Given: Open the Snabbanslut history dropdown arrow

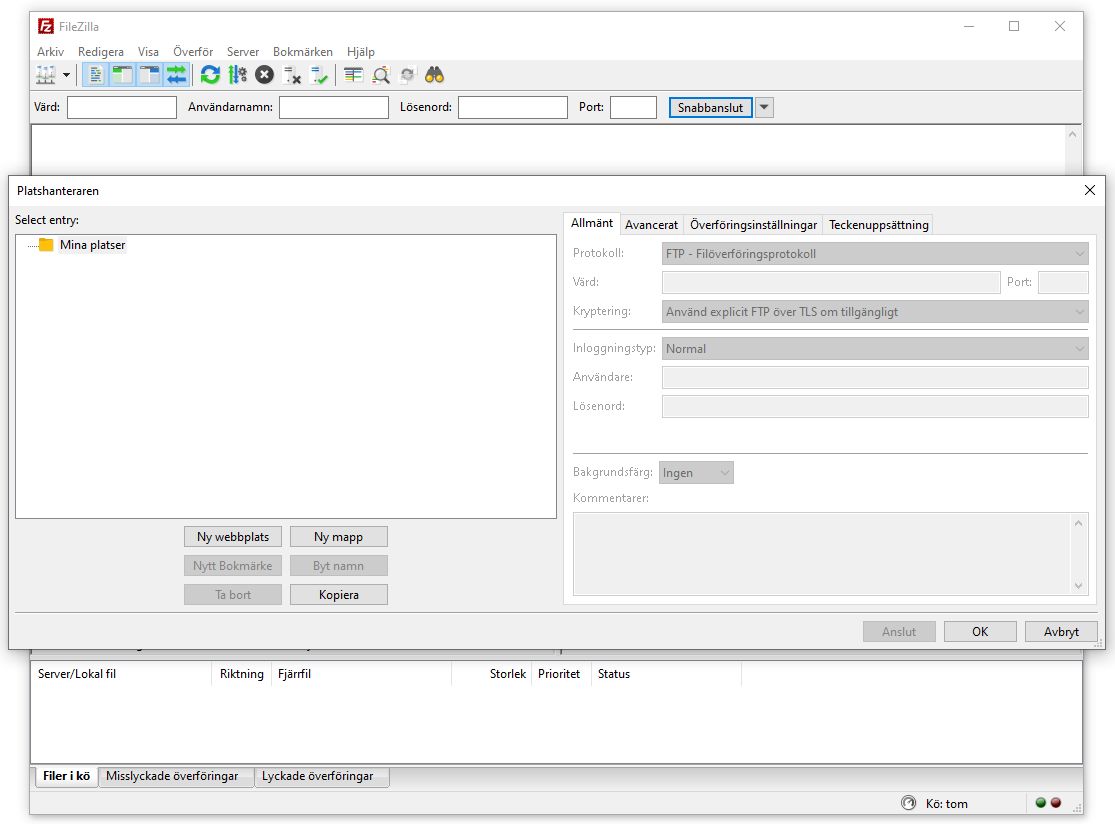Looking at the screenshot, I should [764, 108].
